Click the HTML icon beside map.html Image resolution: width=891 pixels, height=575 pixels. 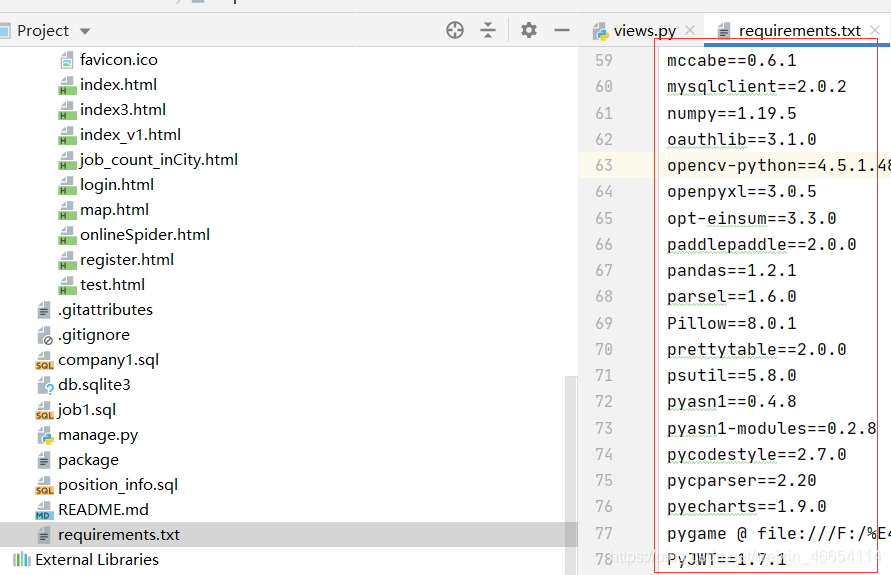67,210
